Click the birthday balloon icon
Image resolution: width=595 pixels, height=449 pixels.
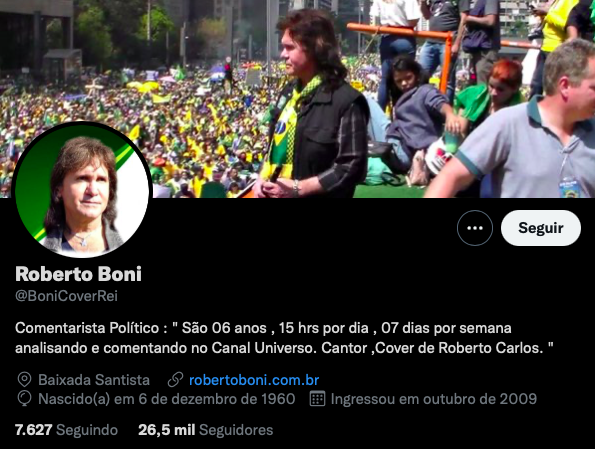click(24, 399)
